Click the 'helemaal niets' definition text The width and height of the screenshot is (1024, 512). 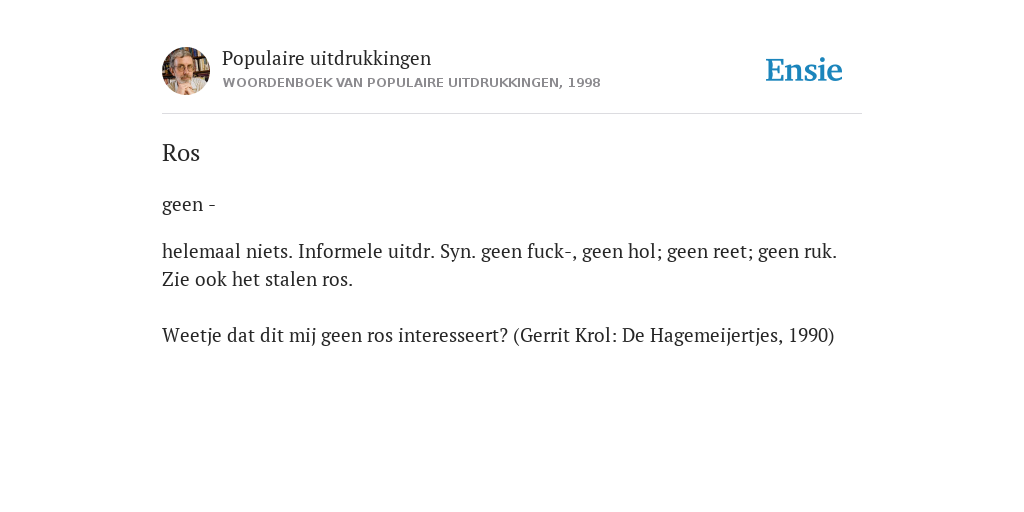coord(228,251)
